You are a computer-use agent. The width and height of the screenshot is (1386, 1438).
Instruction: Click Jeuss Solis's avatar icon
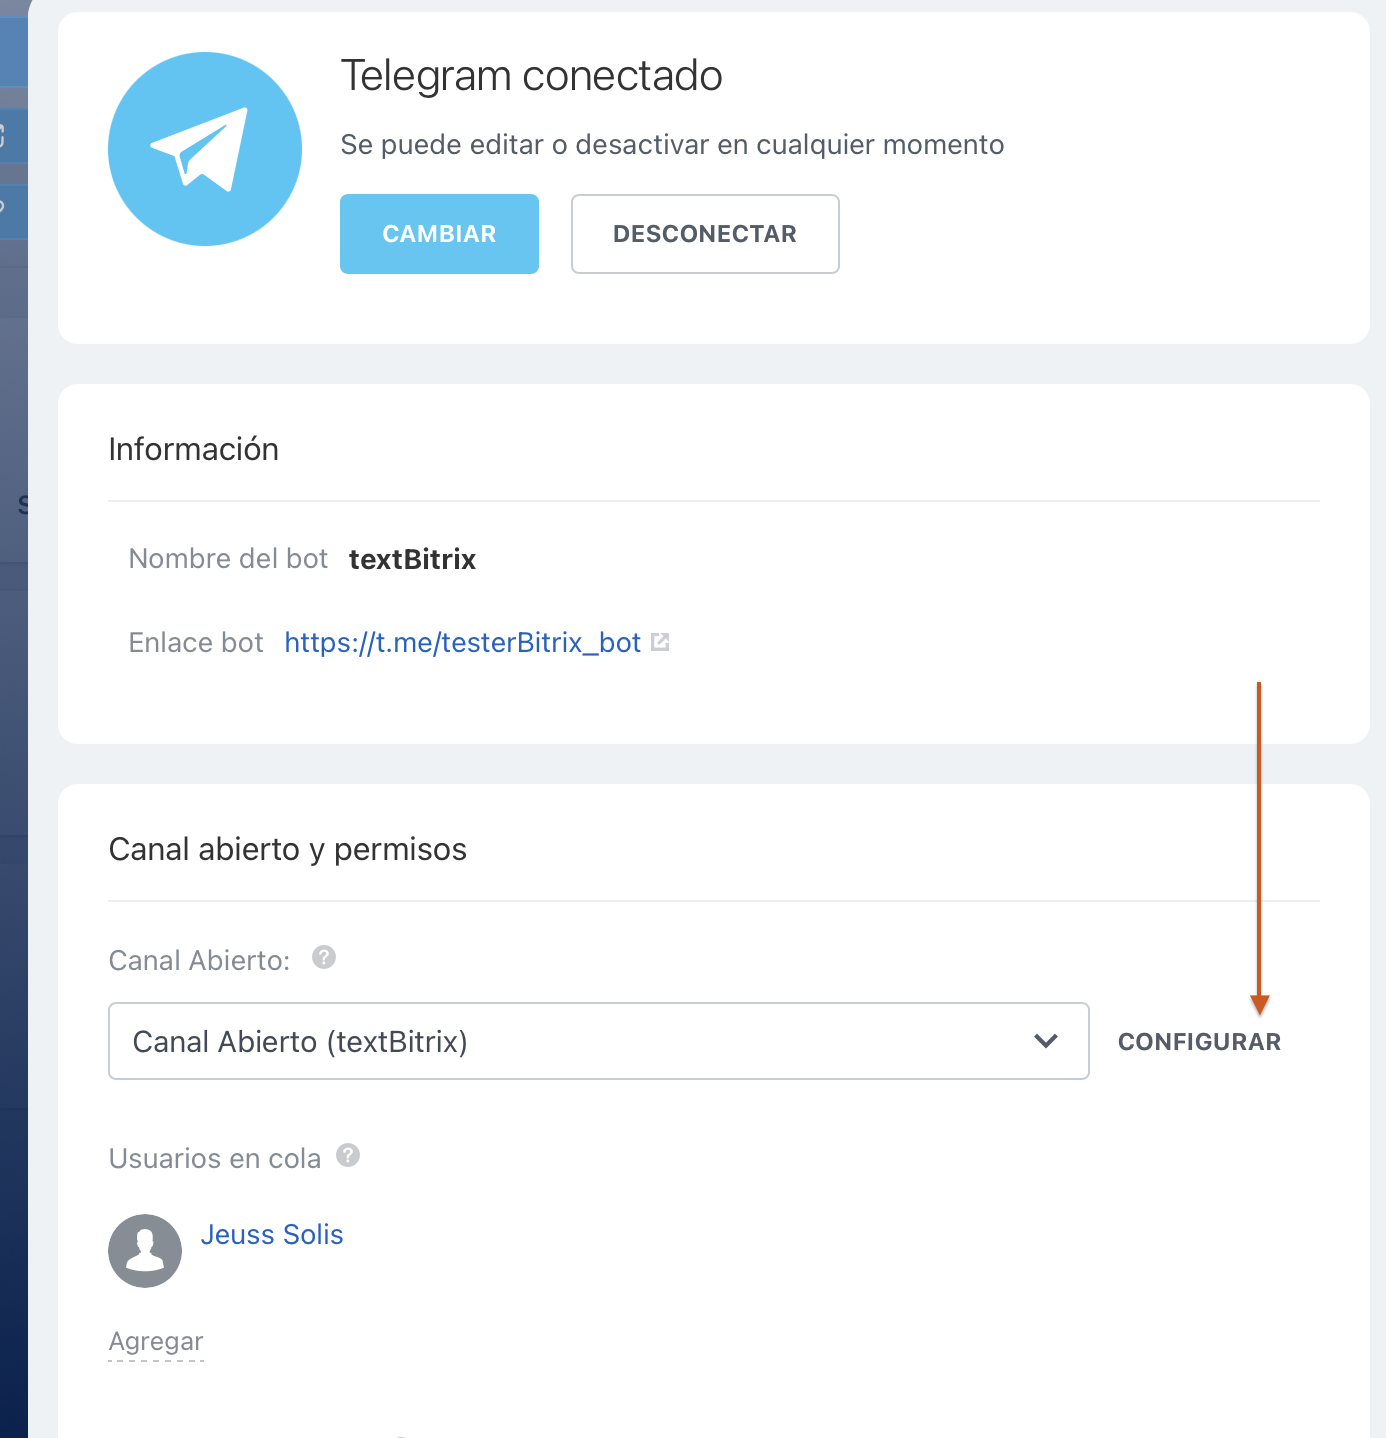145,1250
